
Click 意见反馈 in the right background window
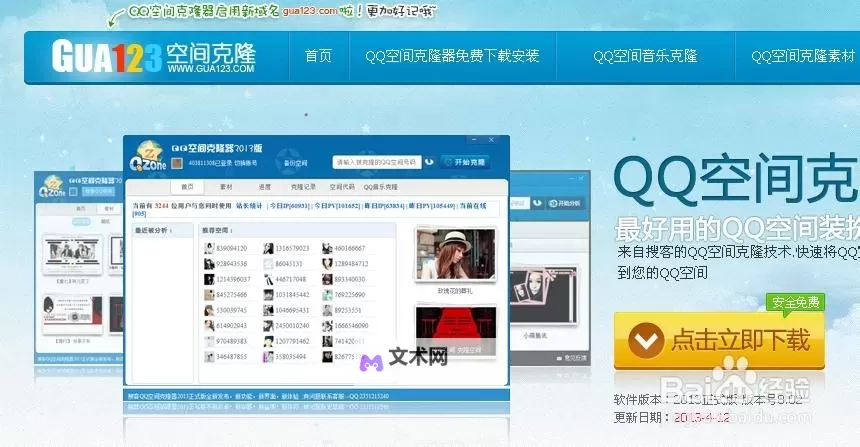coord(571,358)
